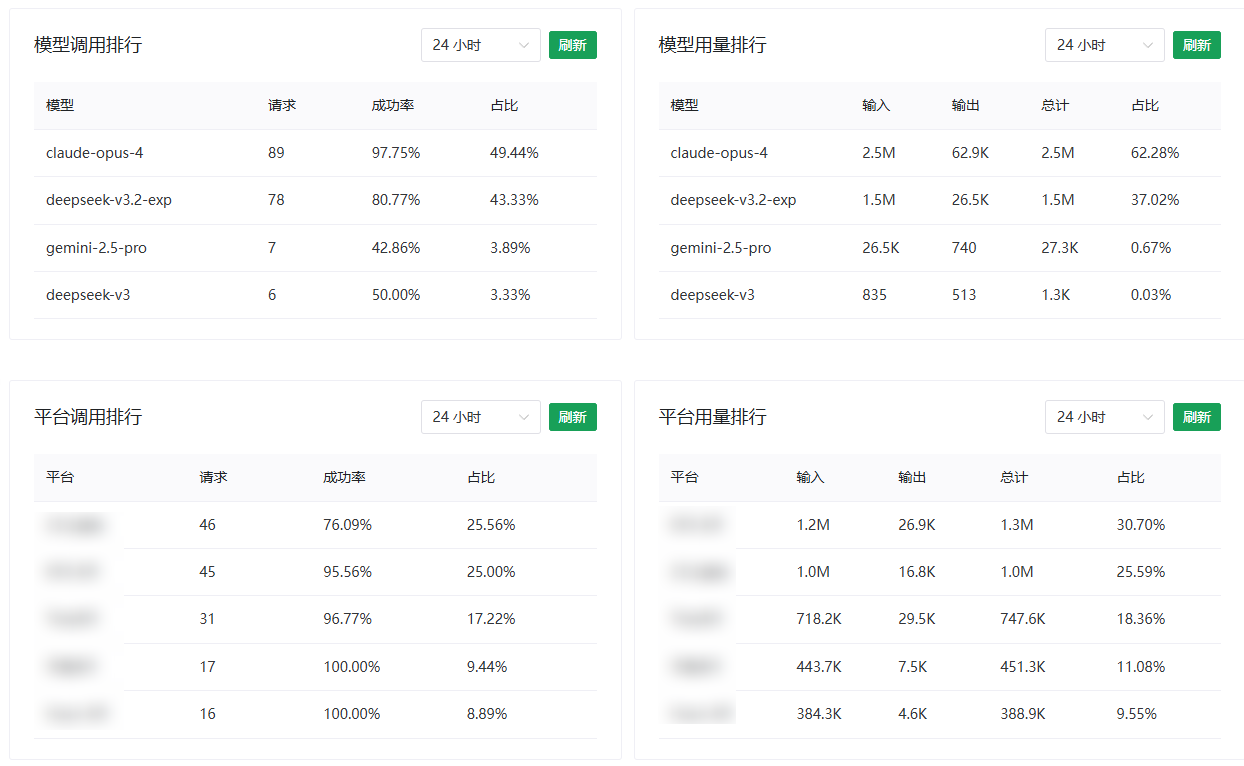Click 刷新 in the 模型调用排行 panel
Screen dimensions: 1244x766
(572, 45)
